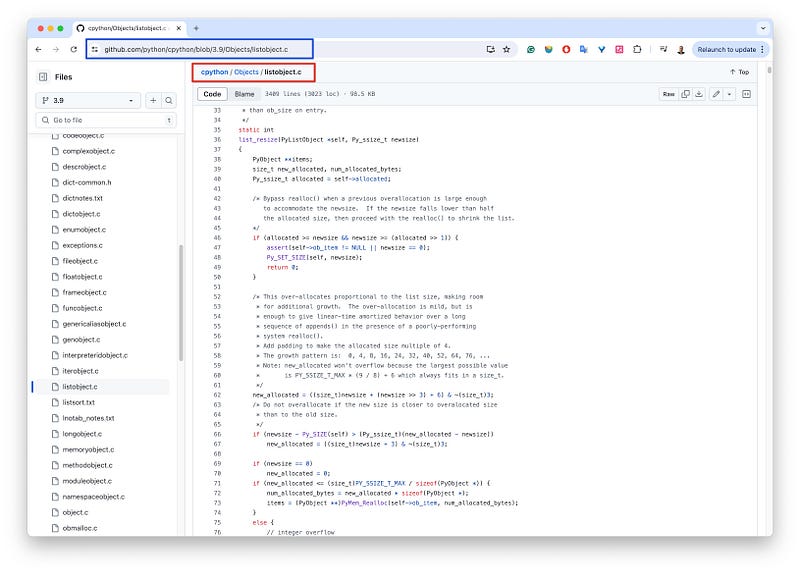Switch to the Blame tab
The height and width of the screenshot is (572, 800).
click(x=244, y=94)
